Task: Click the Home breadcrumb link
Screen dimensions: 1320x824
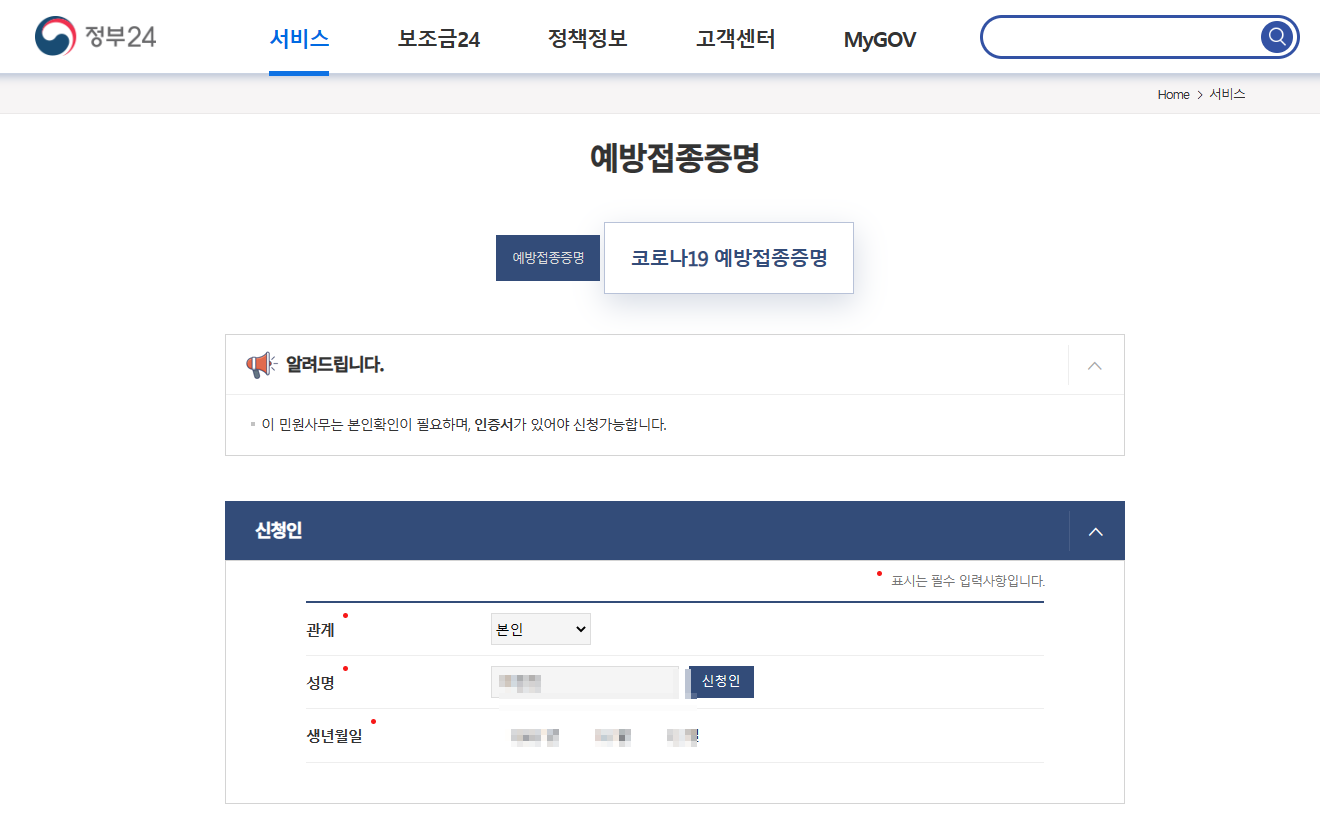Action: click(1172, 94)
